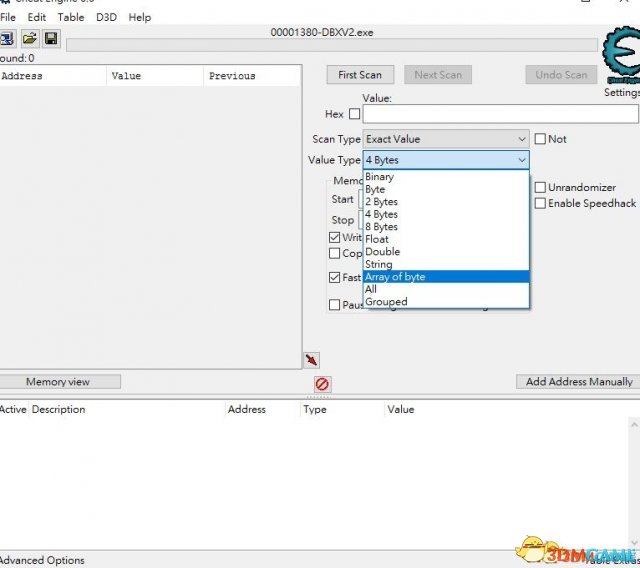Select Grouped value type option

tap(446, 302)
